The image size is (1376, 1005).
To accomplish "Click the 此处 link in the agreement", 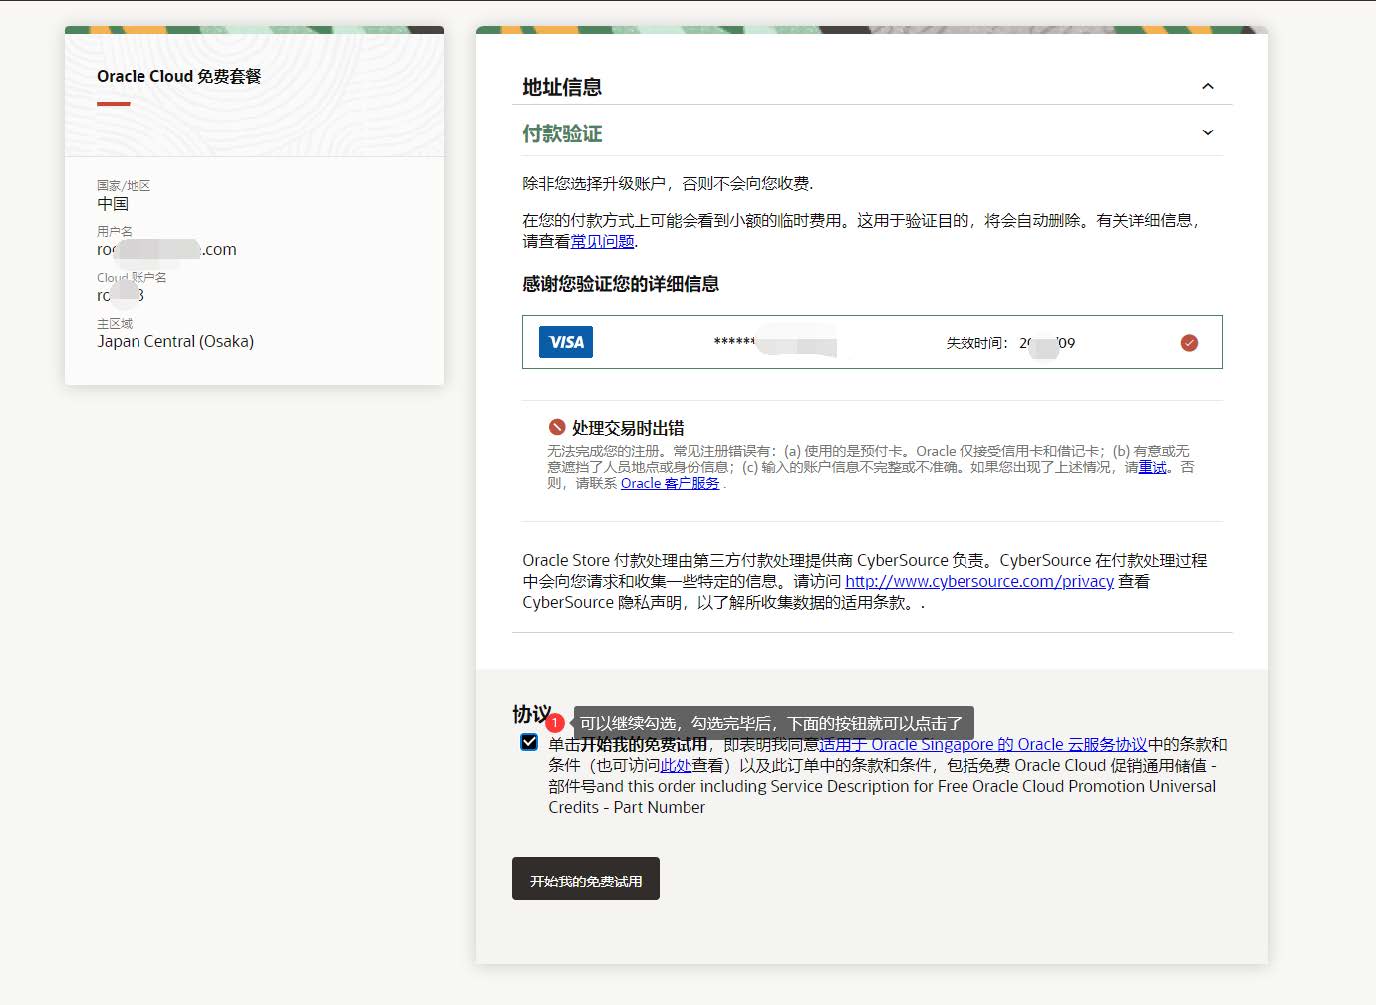I will tap(676, 765).
